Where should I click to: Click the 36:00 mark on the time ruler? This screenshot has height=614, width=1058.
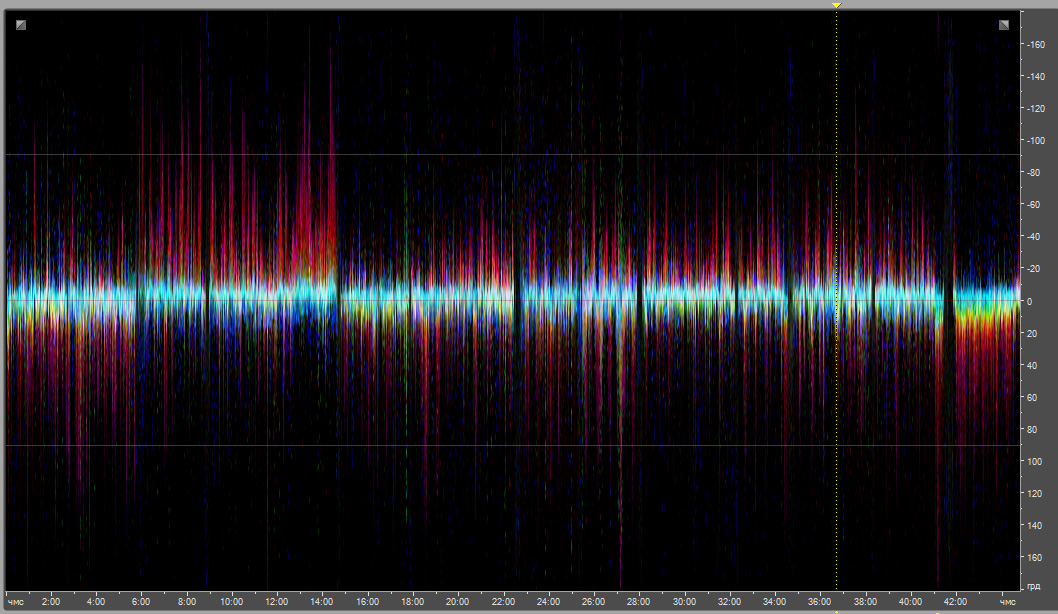[820, 602]
